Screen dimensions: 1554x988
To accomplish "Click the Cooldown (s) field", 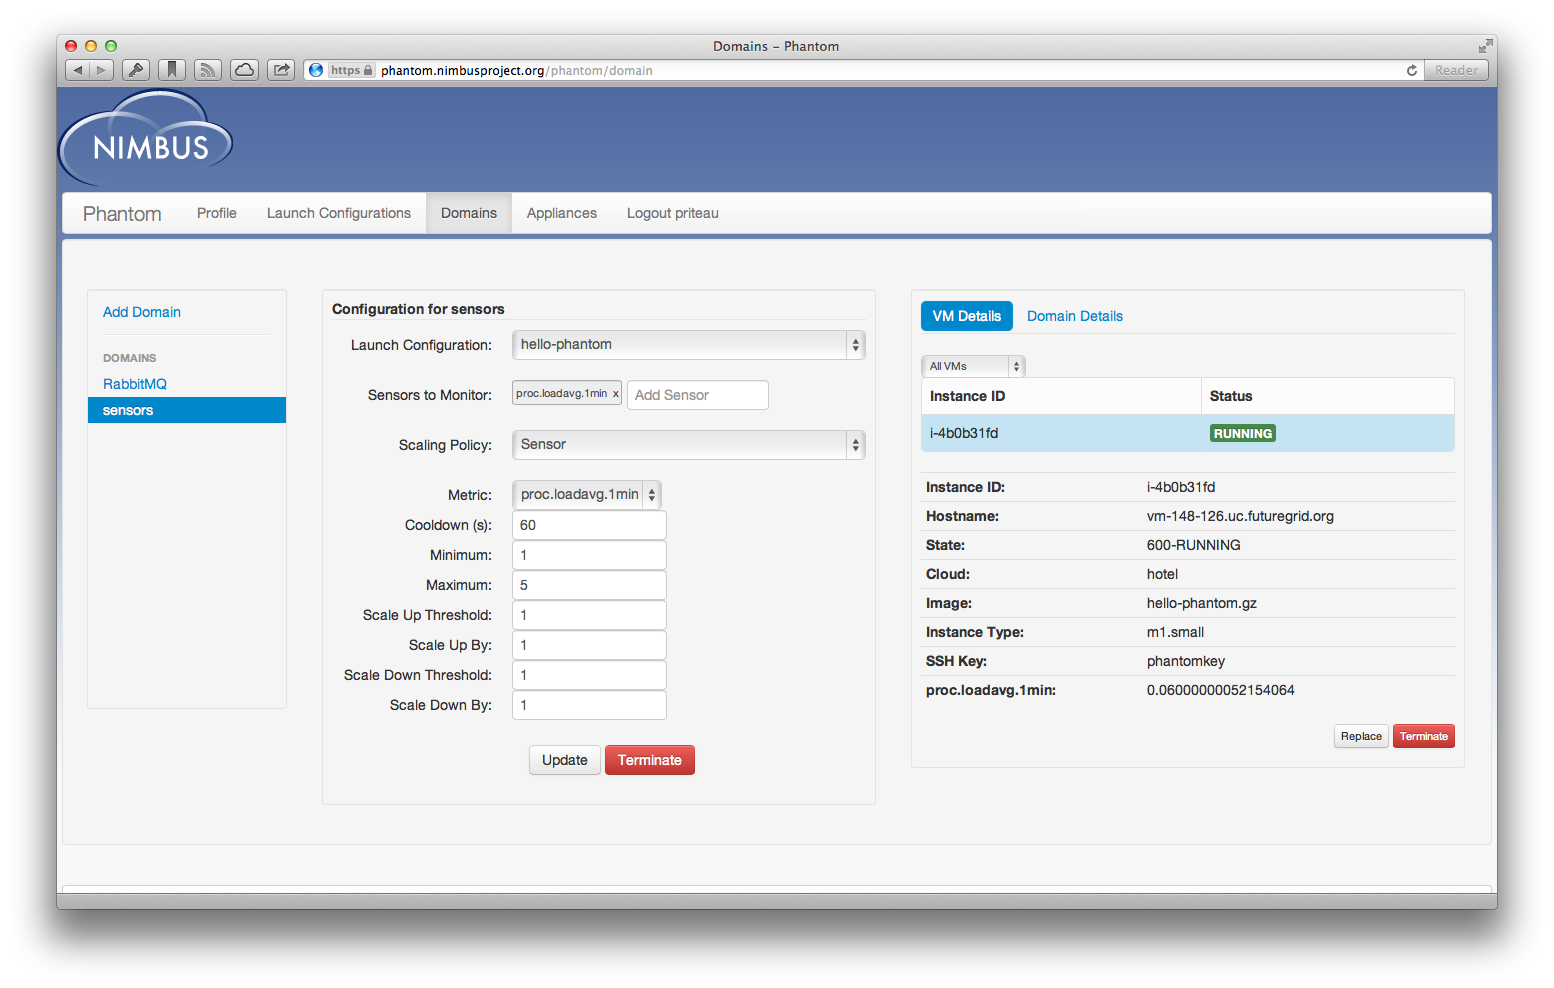I will click(x=589, y=525).
